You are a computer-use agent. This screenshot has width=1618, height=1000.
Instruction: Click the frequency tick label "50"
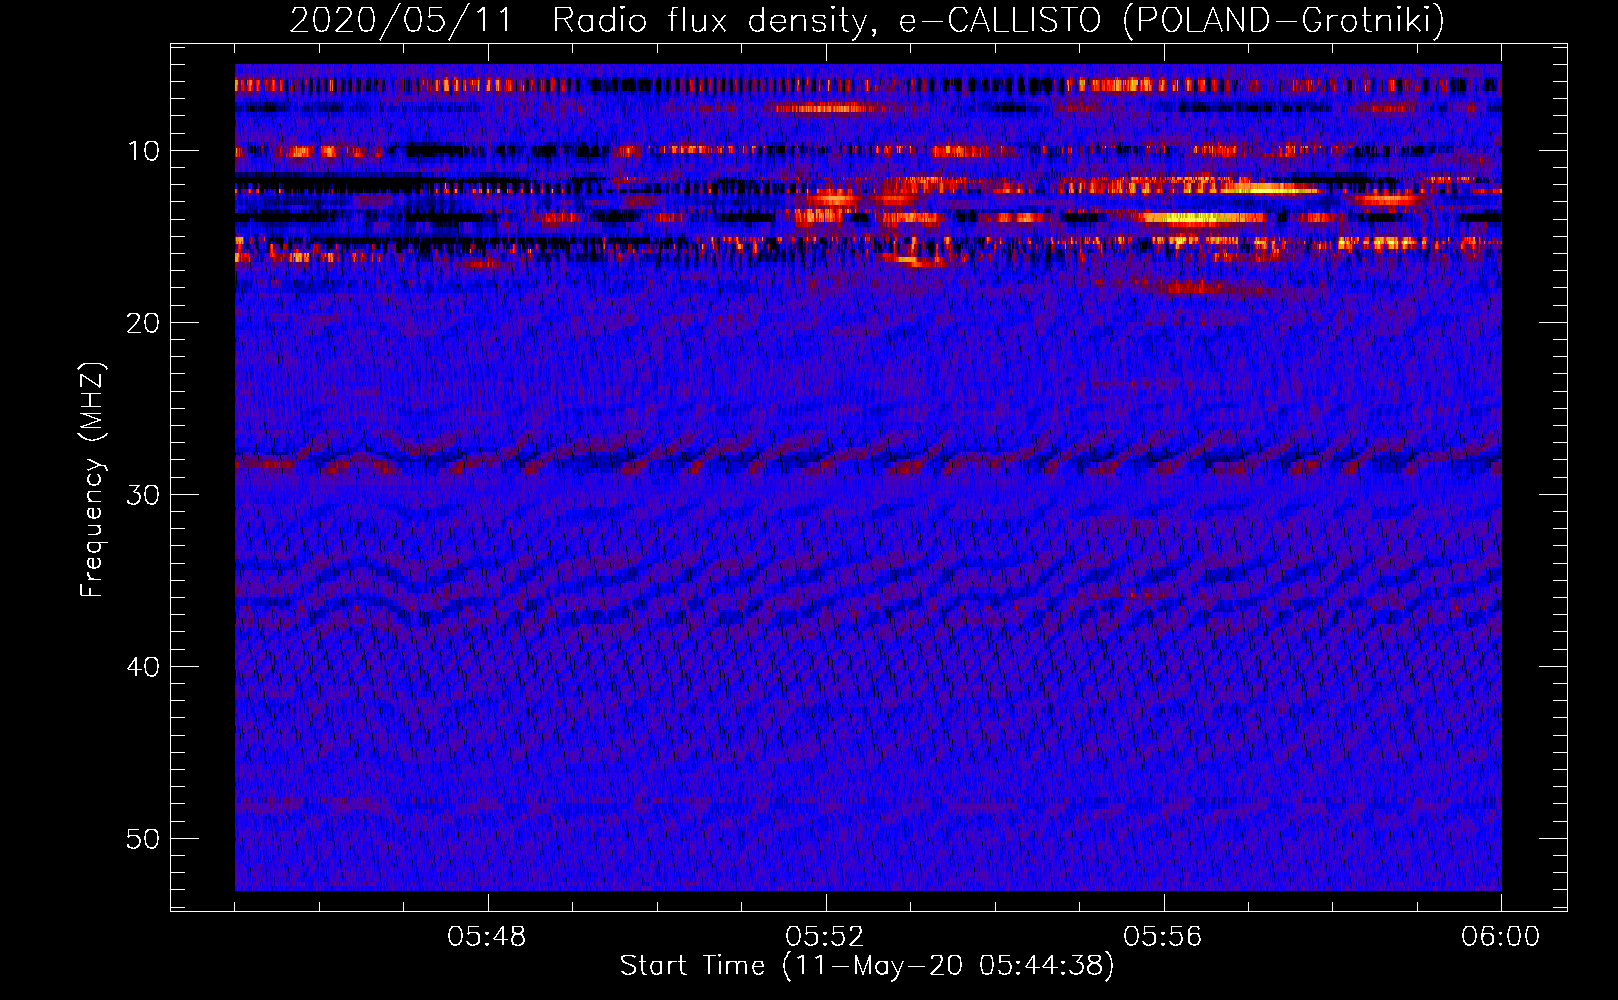point(144,839)
